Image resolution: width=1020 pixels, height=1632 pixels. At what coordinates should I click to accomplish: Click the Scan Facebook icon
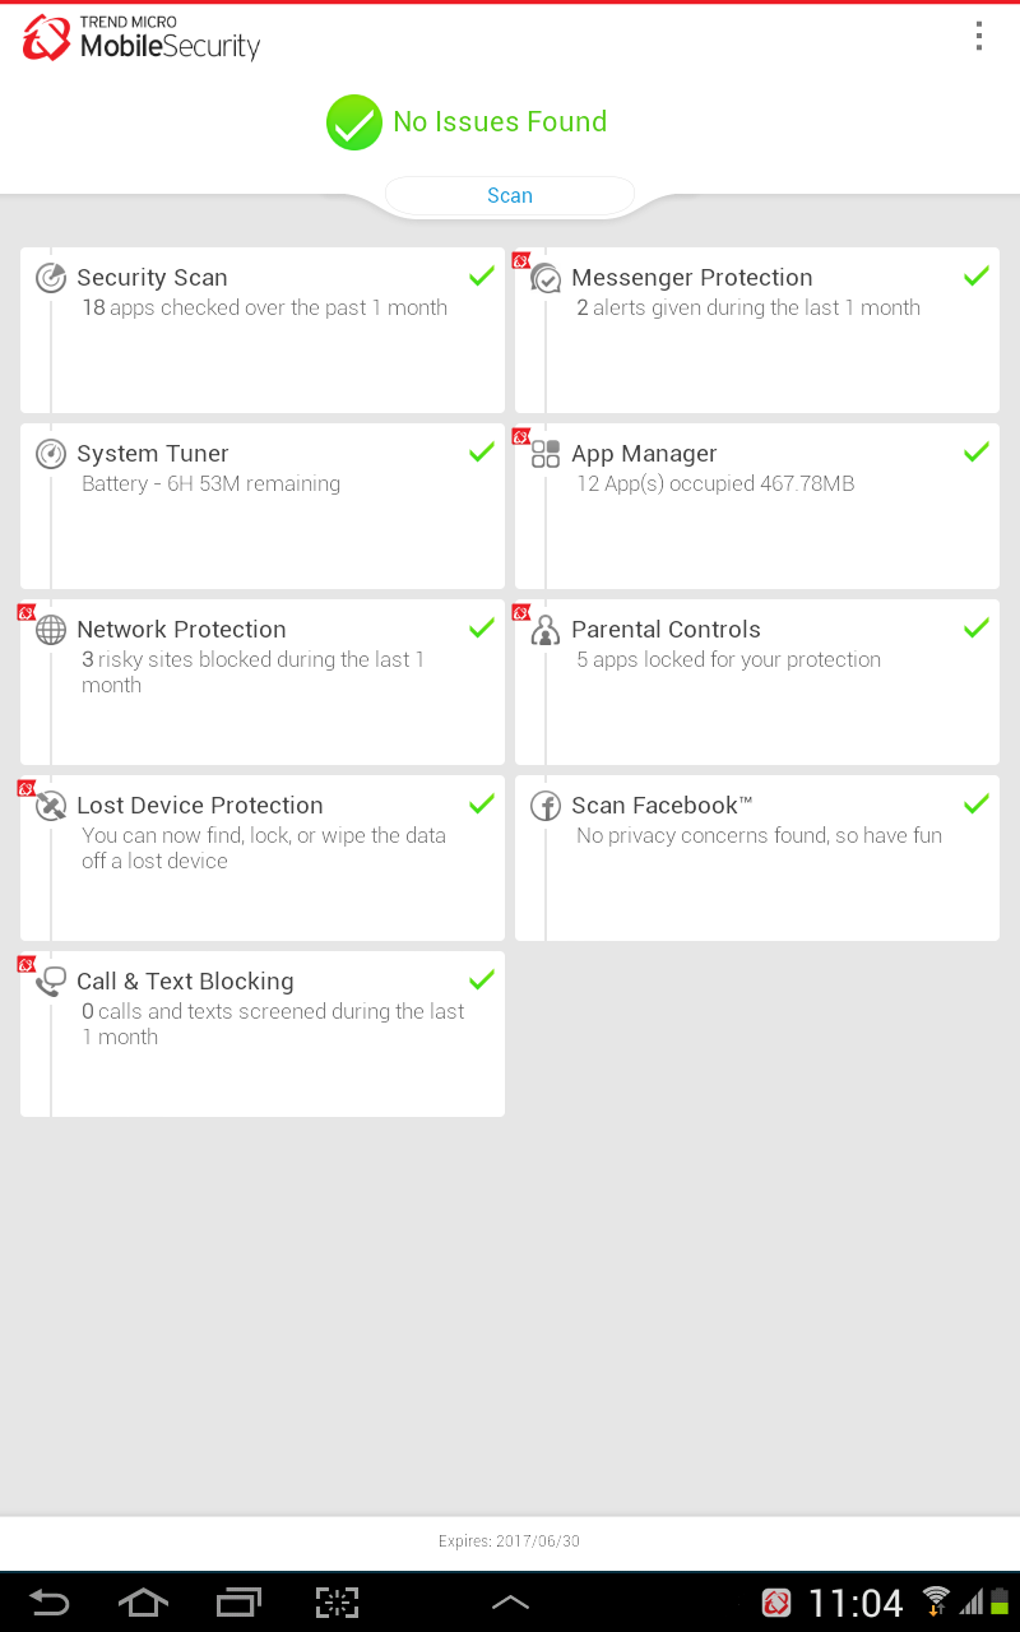[x=546, y=805]
